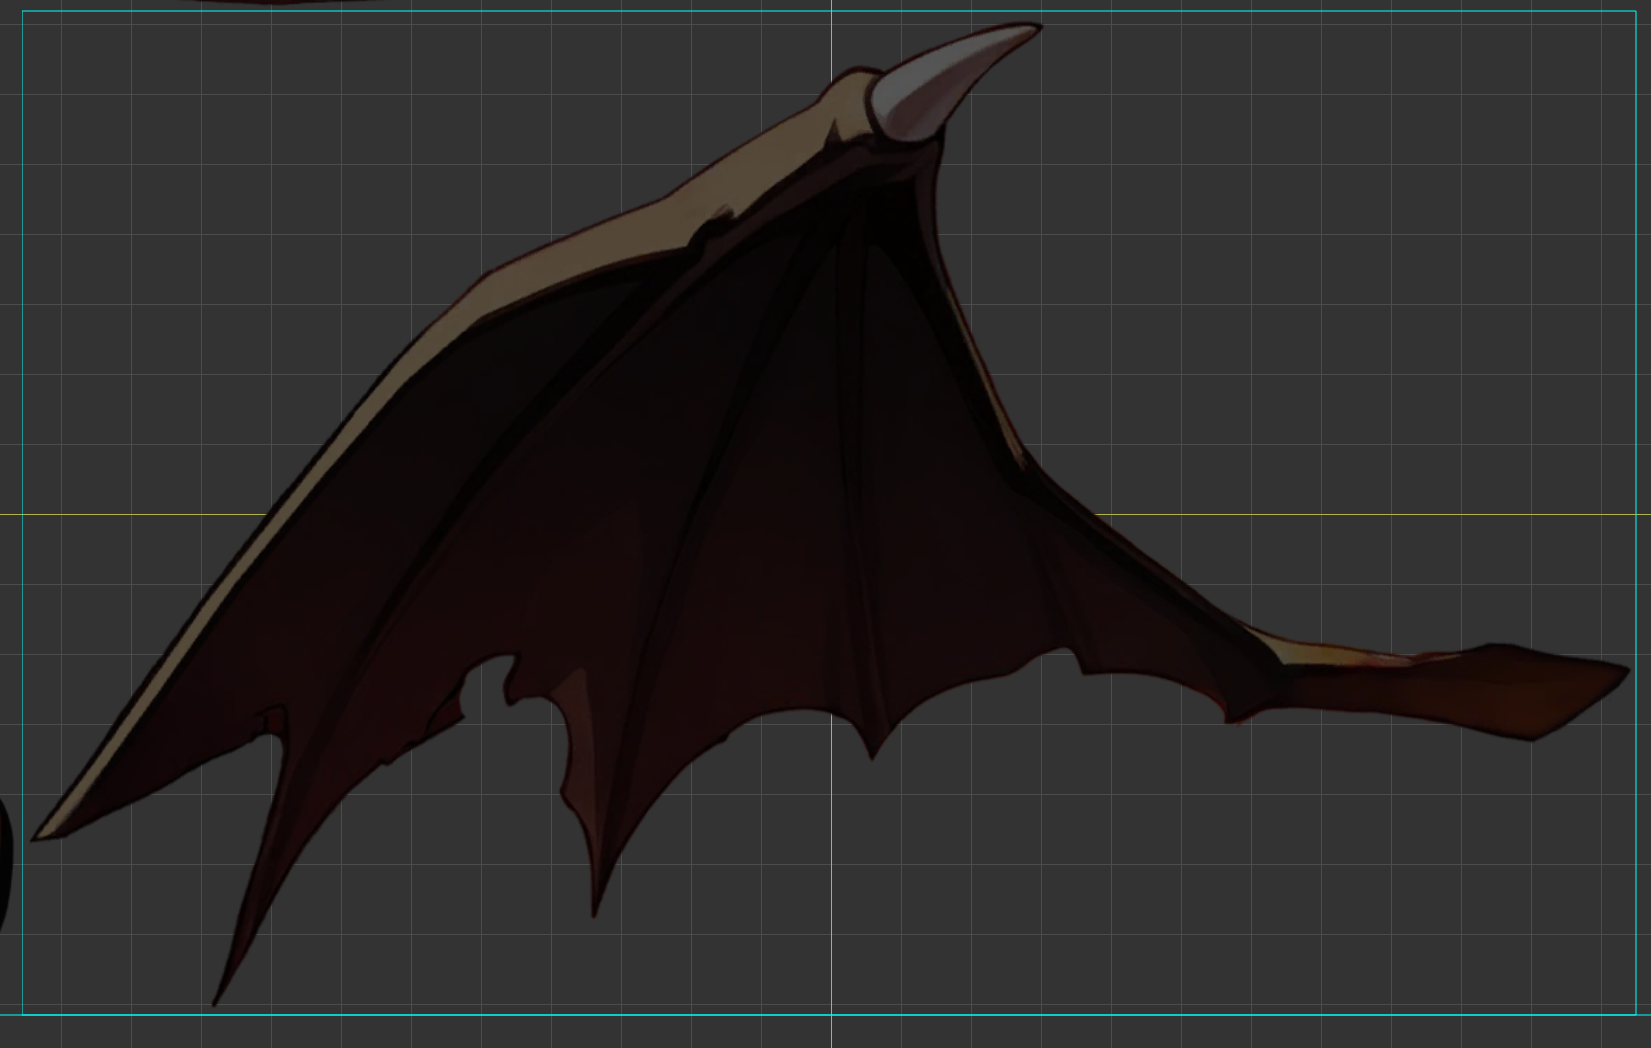Image resolution: width=1651 pixels, height=1048 pixels.
Task: Click the bottom-right corner of the cyan frame
Action: tap(1636, 1014)
